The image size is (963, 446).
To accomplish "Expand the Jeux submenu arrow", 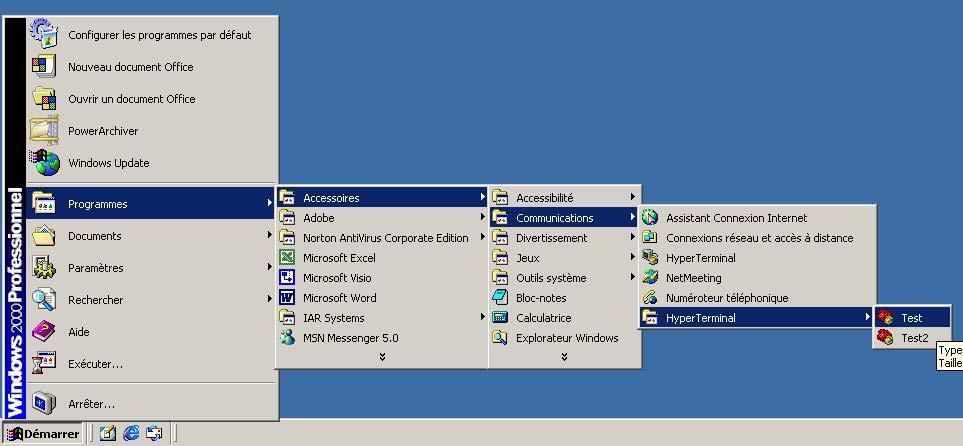I will (x=633, y=257).
